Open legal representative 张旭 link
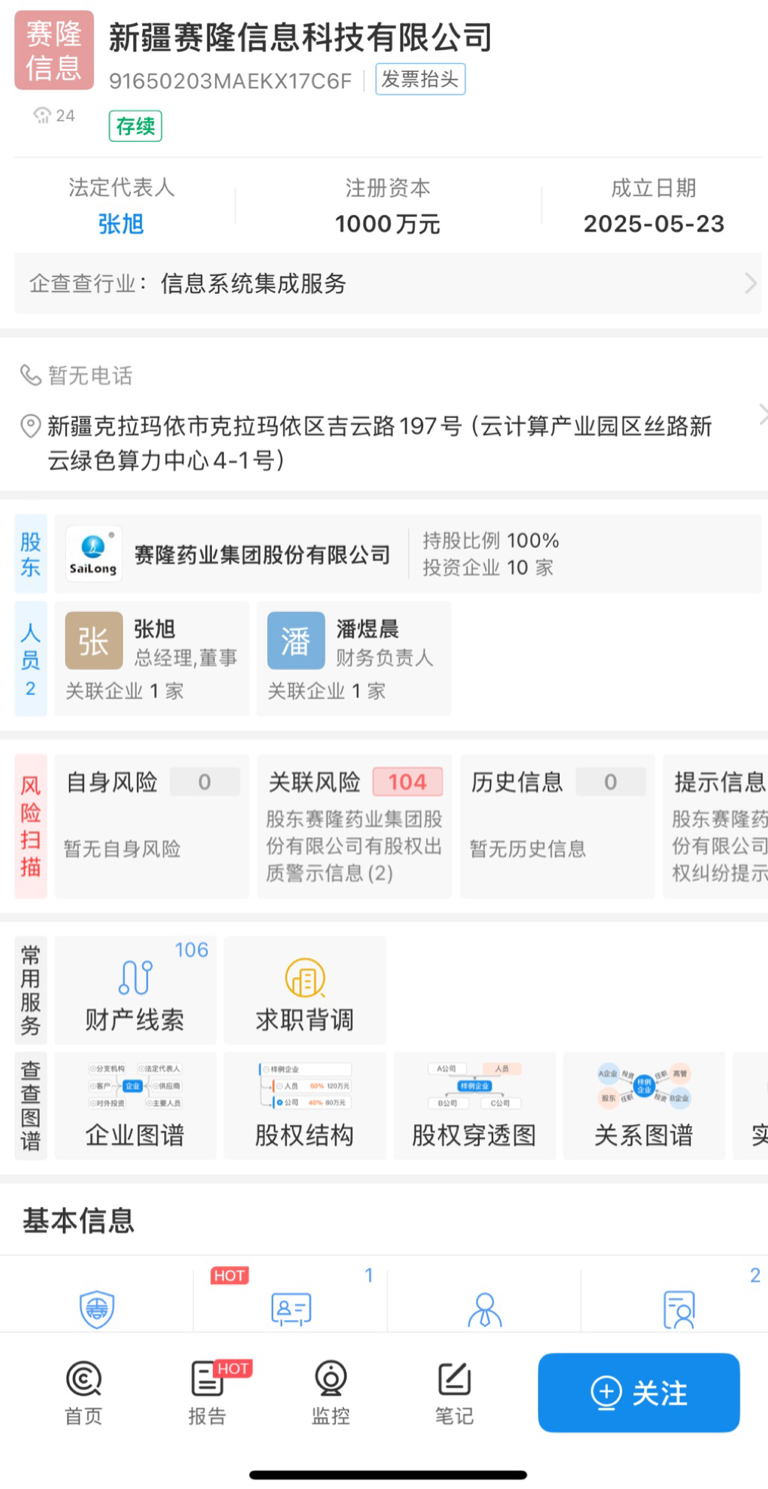The width and height of the screenshot is (768, 1489). pos(121,224)
